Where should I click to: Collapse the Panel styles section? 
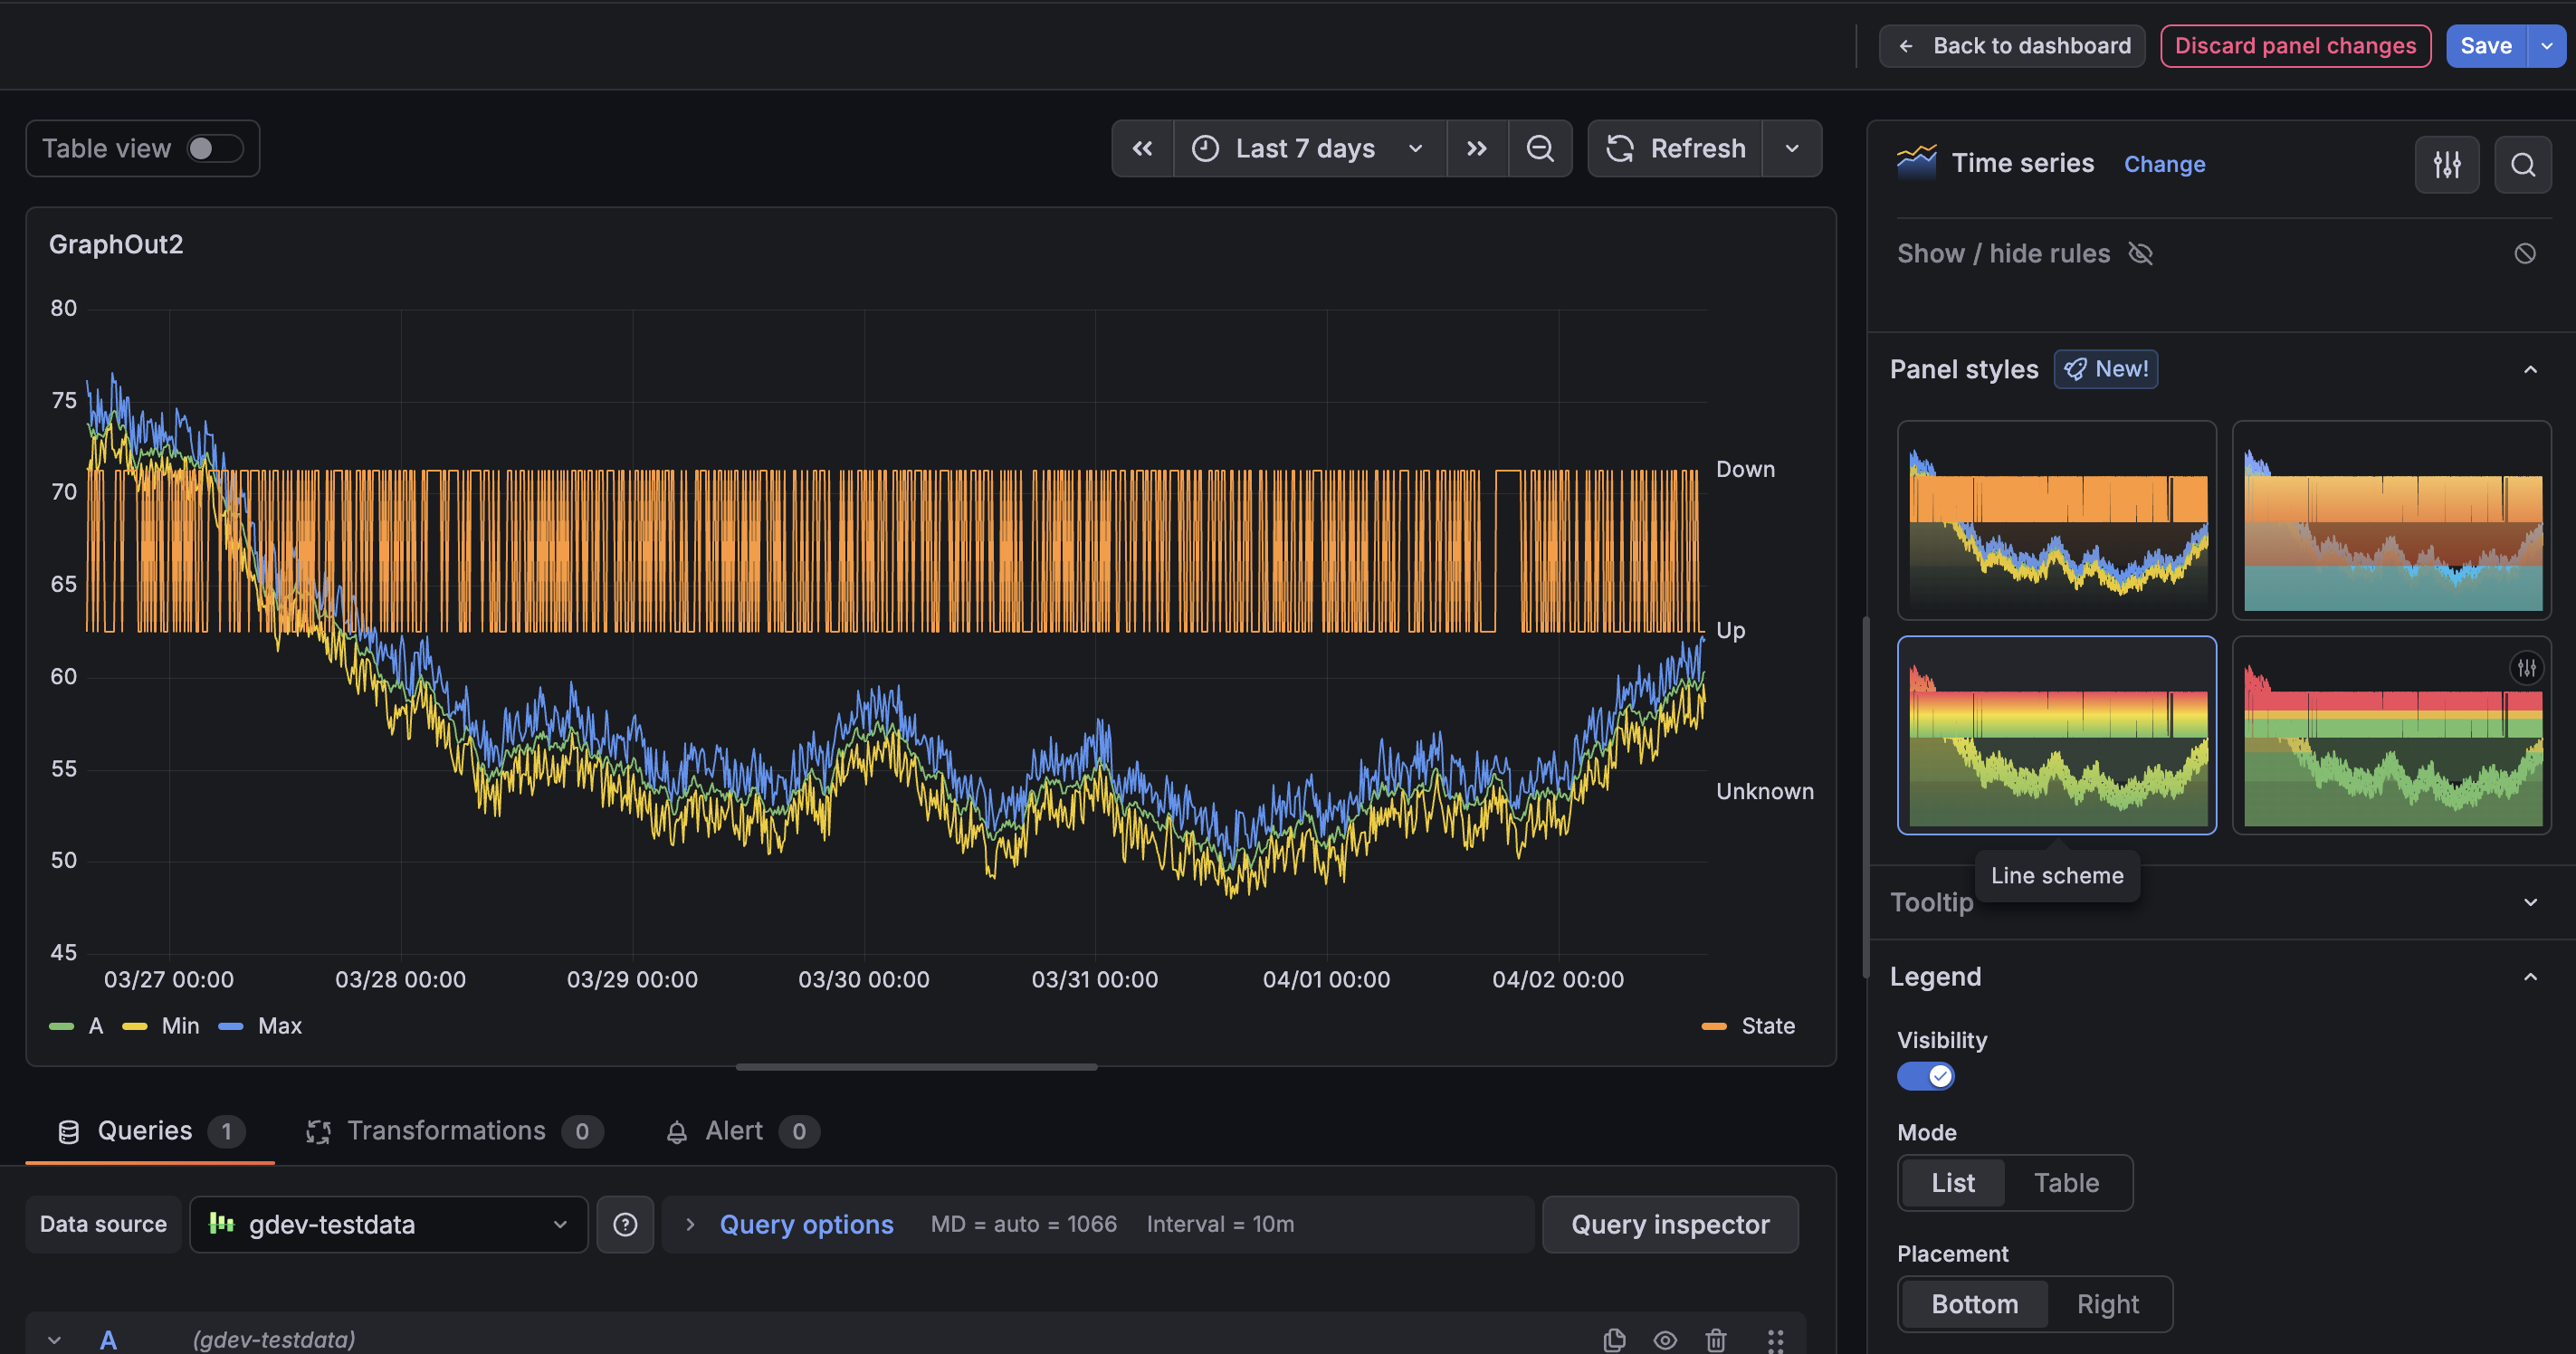(2530, 369)
